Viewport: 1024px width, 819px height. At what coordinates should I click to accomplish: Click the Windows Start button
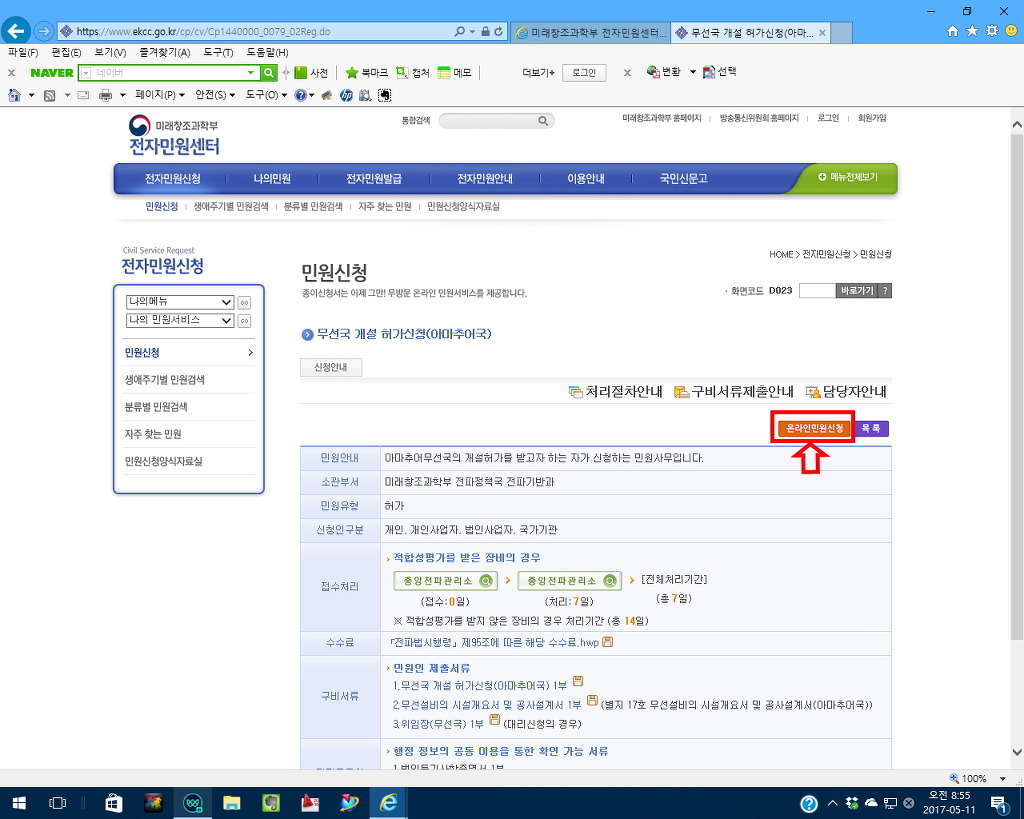(19, 803)
